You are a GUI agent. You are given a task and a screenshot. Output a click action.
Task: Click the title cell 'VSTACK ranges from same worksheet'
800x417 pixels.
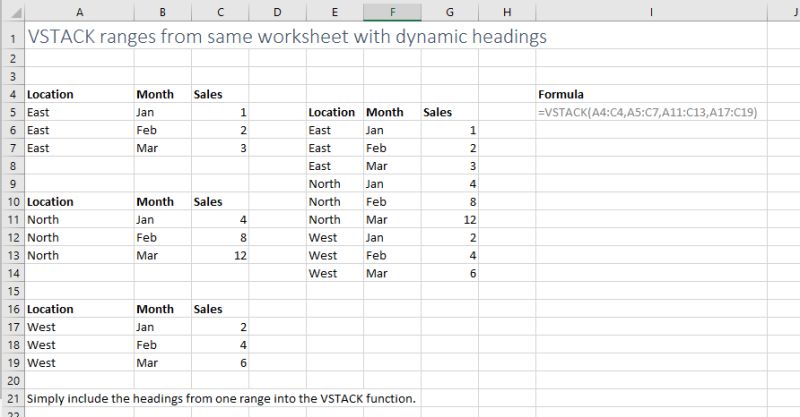tap(287, 37)
